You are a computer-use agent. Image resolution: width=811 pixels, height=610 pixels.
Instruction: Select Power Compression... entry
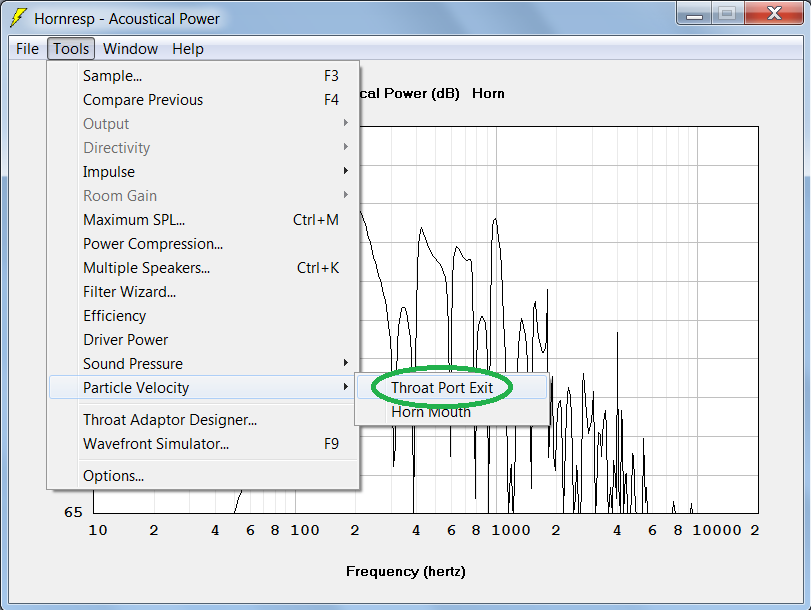[x=204, y=244]
